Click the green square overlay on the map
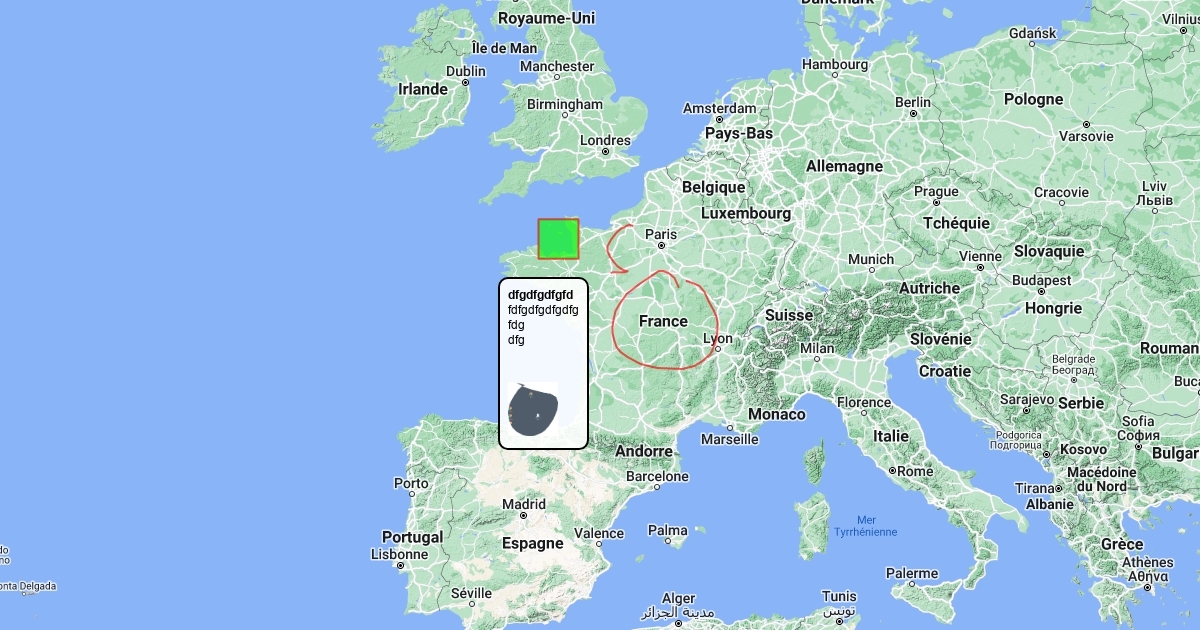 [x=558, y=239]
